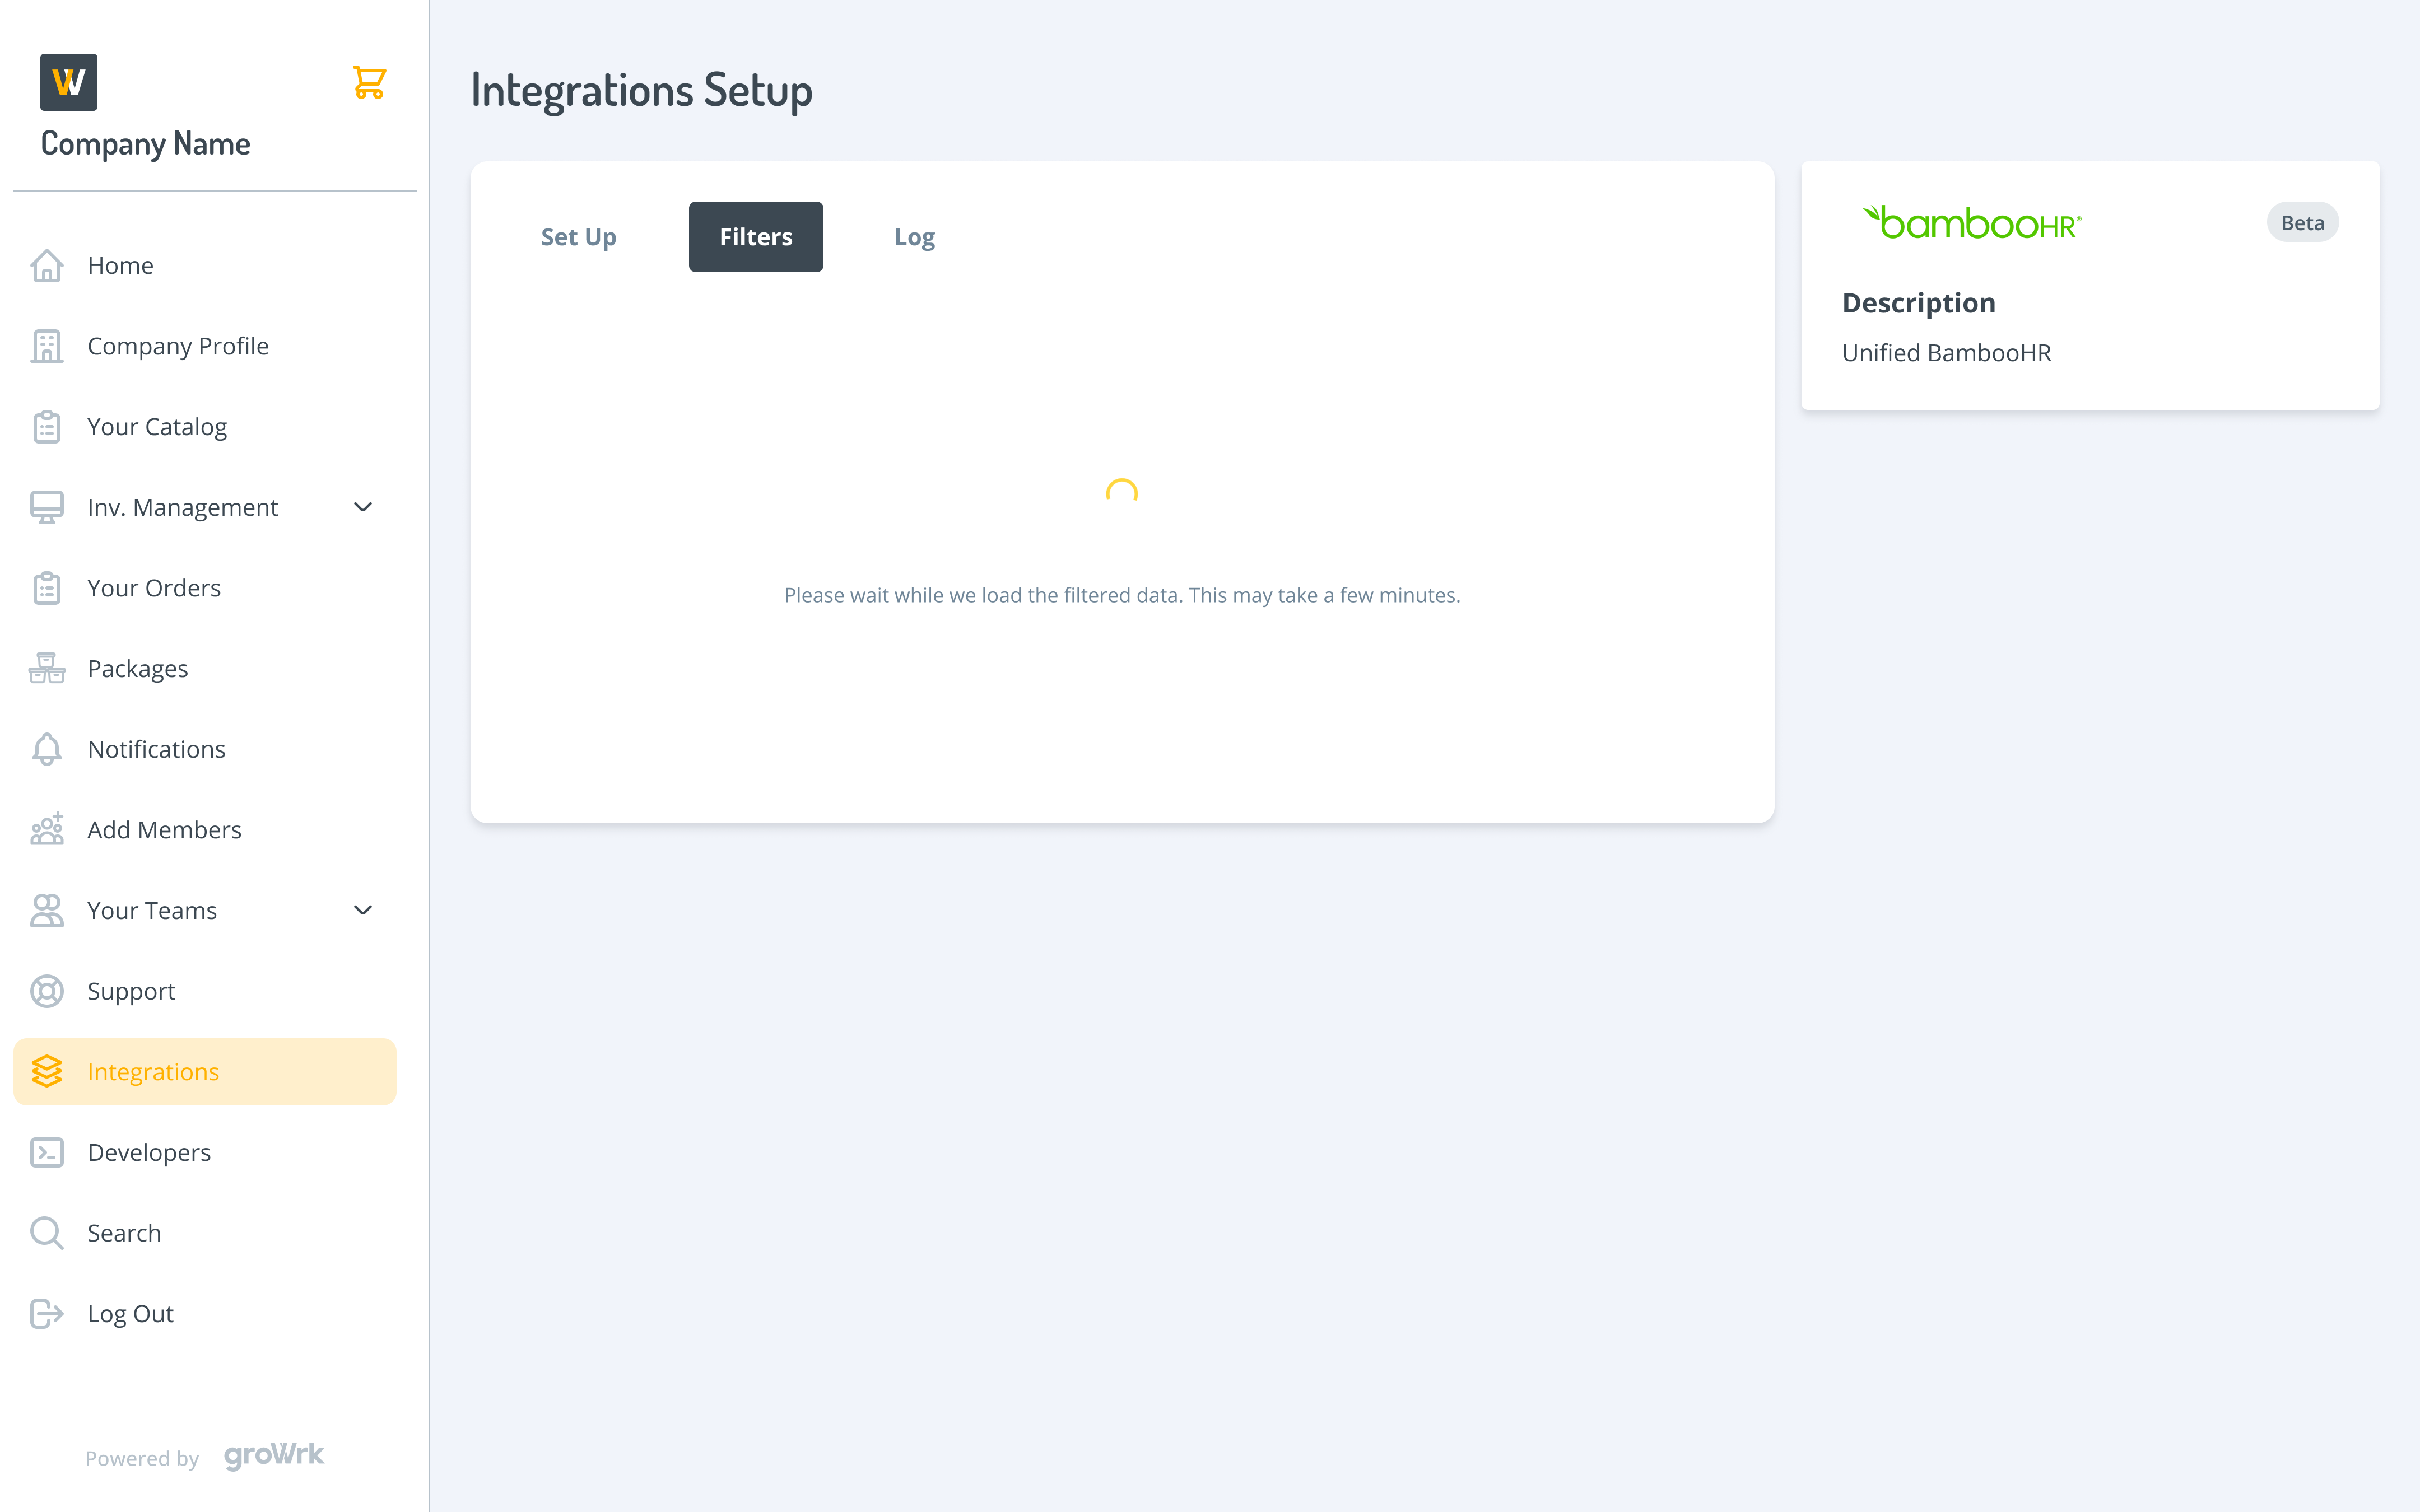Click the Integrations menu item
This screenshot has height=1512, width=2420.
point(153,1072)
